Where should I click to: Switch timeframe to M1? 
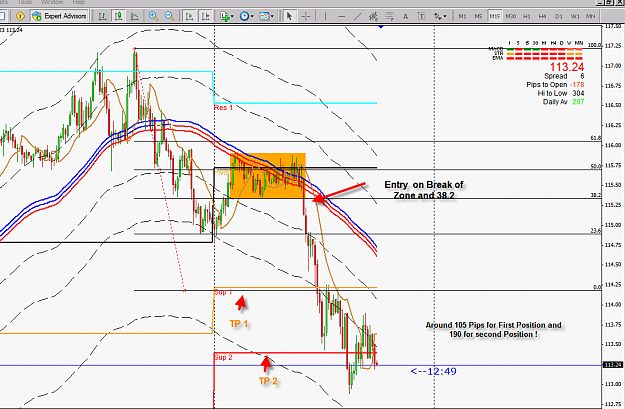point(462,16)
